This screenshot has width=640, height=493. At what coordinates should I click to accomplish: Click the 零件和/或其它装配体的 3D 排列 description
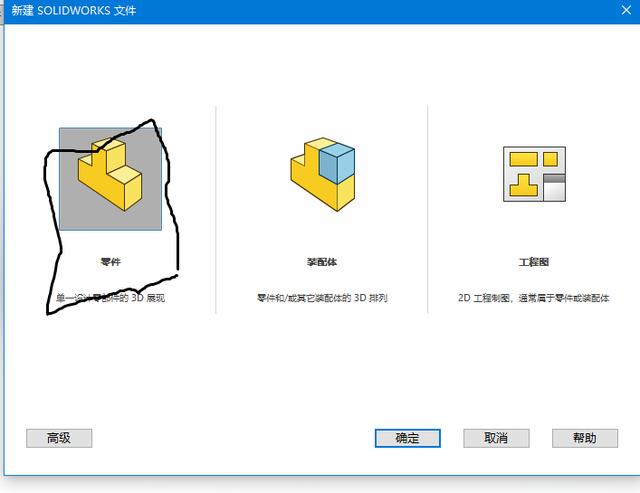pyautogui.click(x=322, y=298)
